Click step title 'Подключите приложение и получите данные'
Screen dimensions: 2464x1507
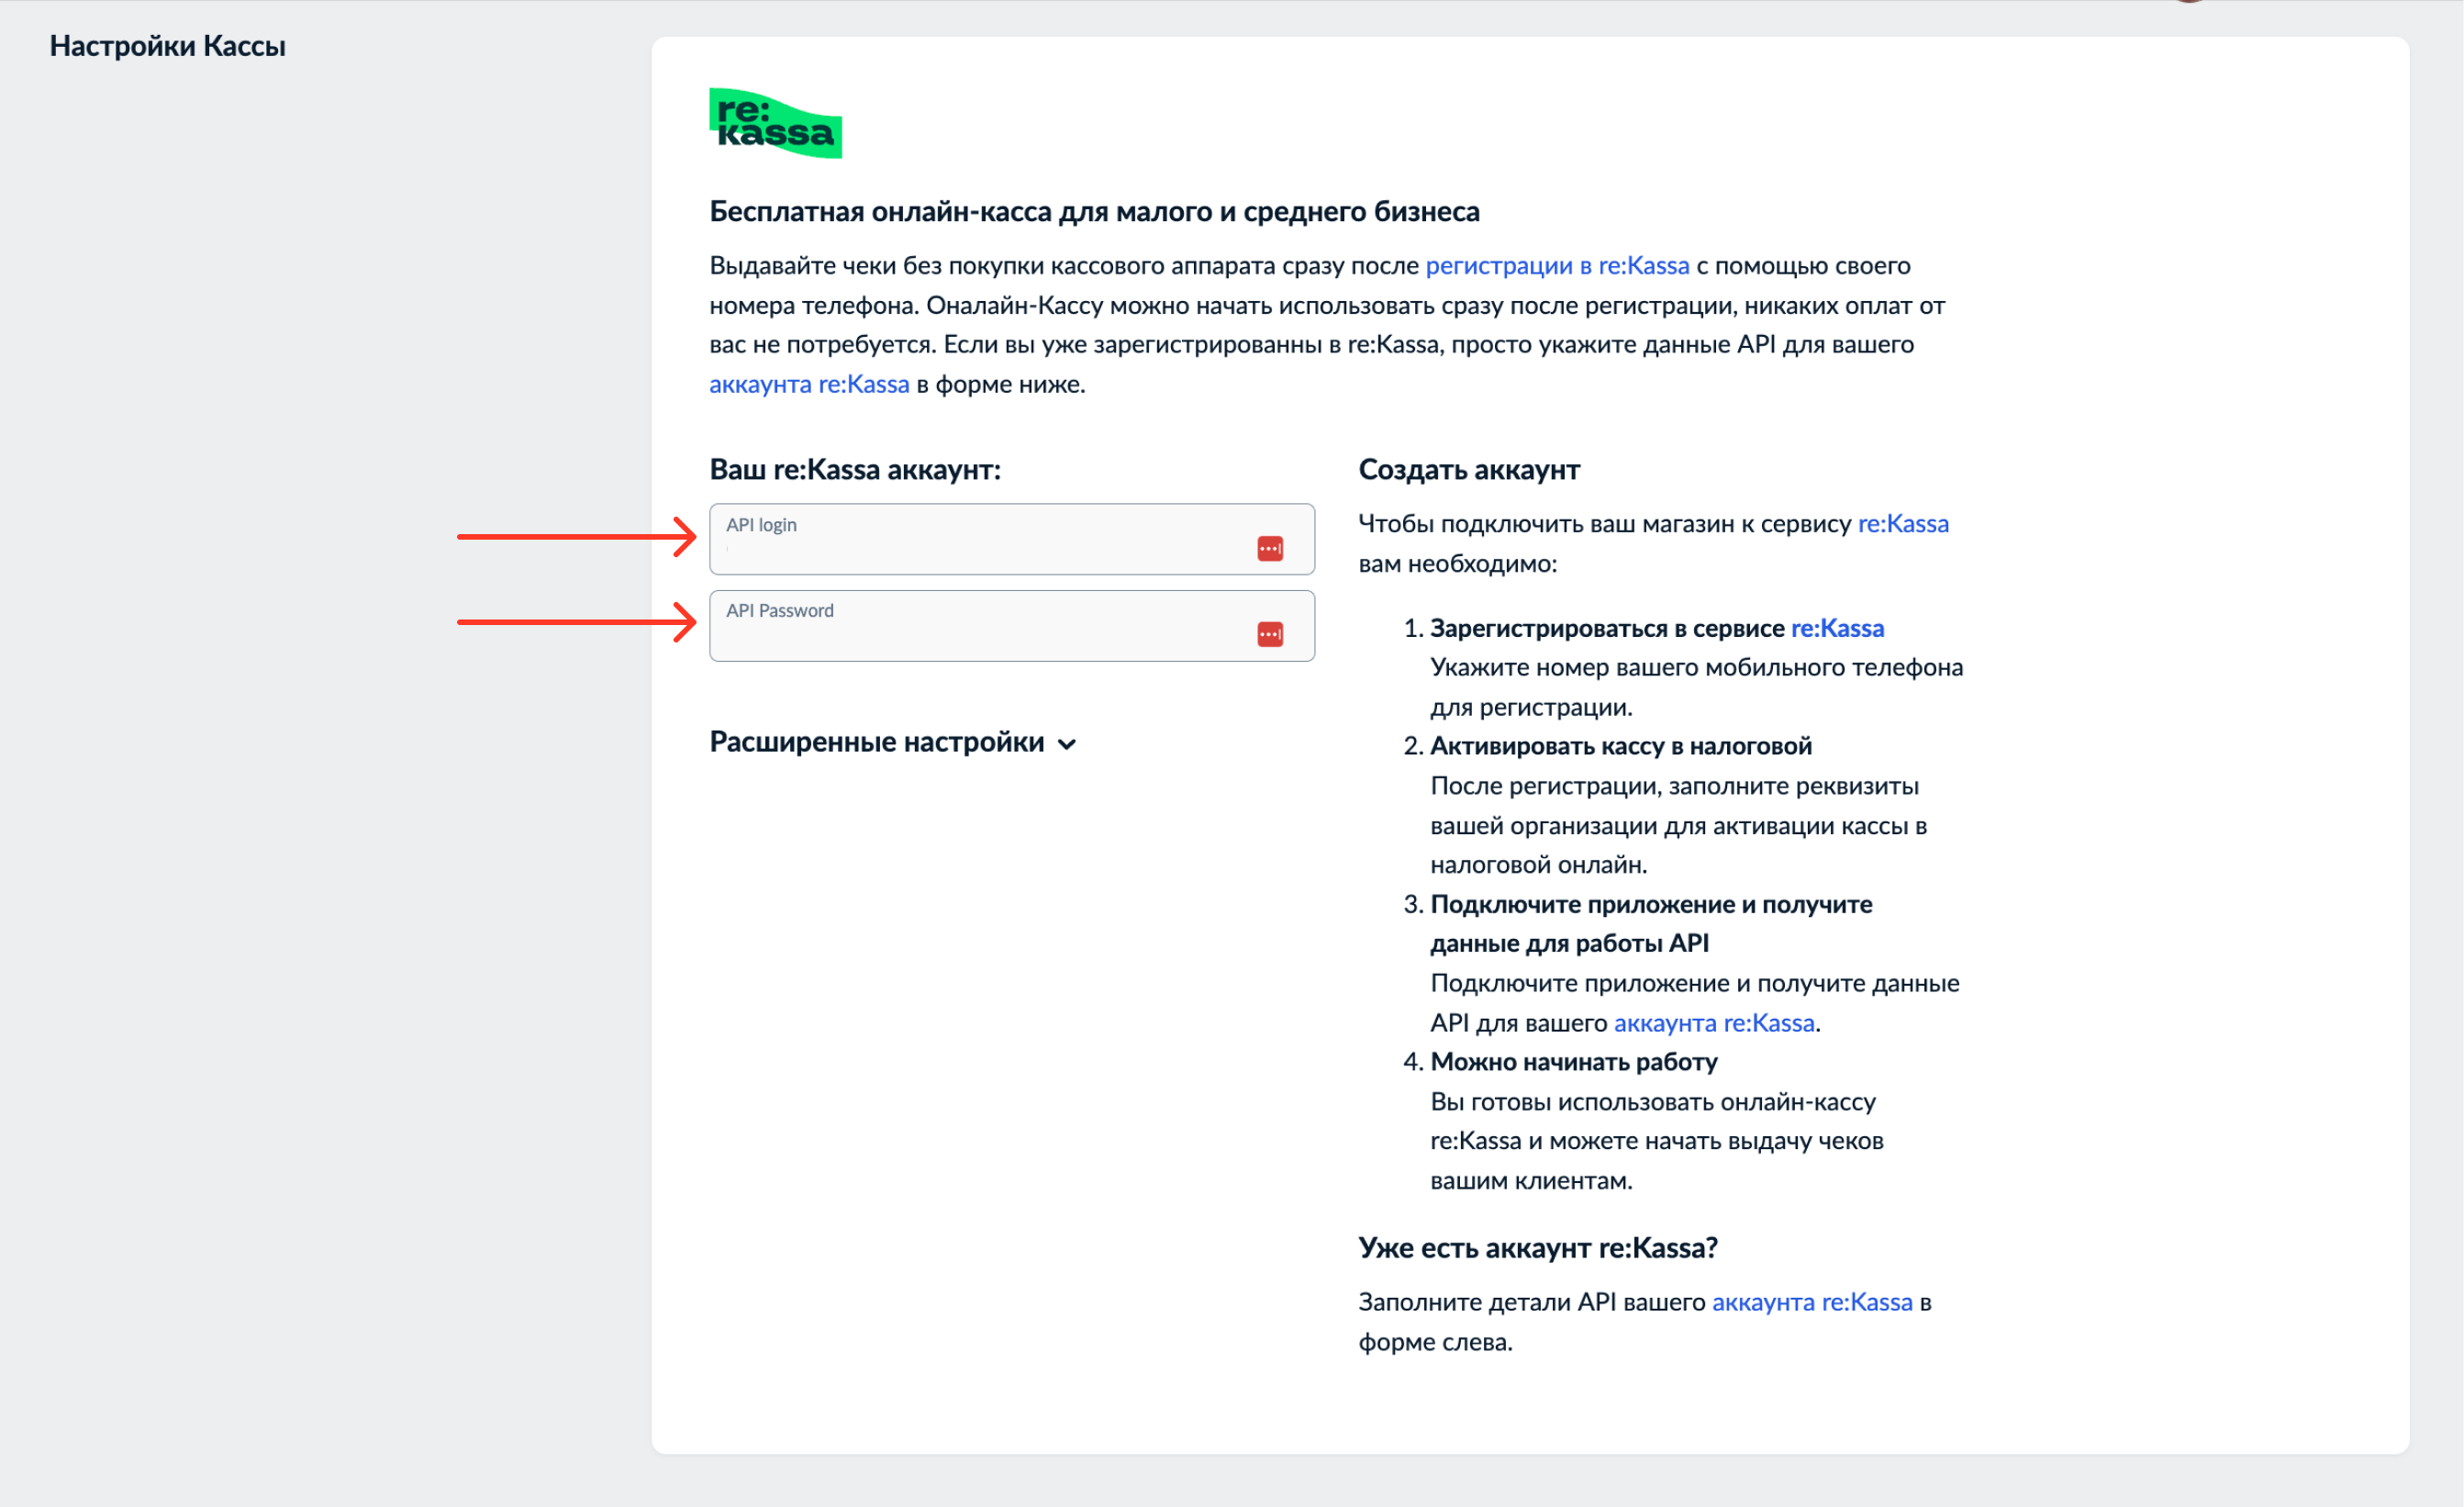1650,904
